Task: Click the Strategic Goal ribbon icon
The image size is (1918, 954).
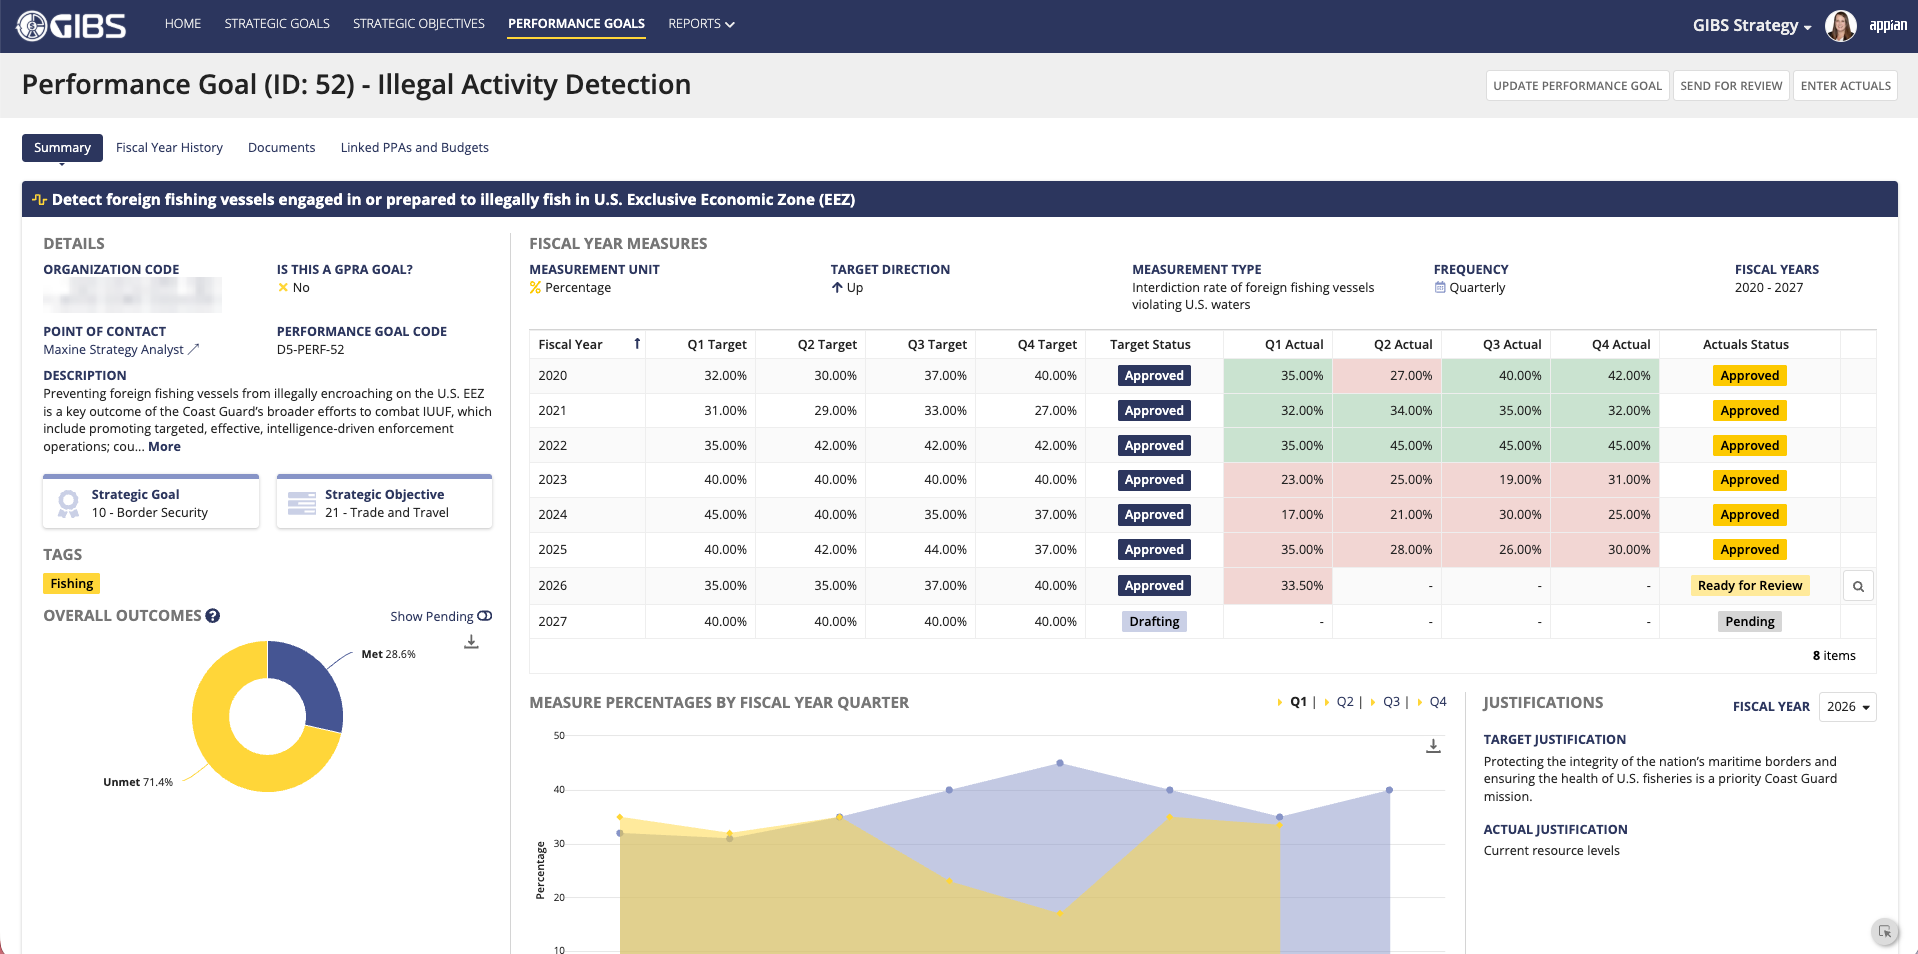Action: tap(68, 503)
